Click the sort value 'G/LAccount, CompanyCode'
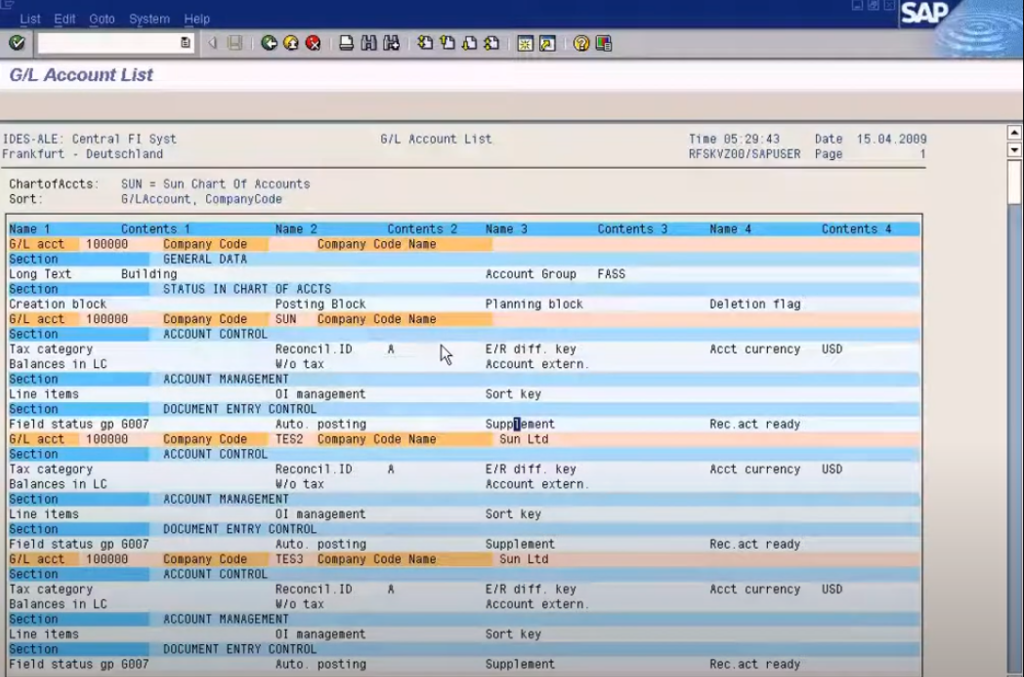Screen dimensions: 1024x677 (x=201, y=199)
